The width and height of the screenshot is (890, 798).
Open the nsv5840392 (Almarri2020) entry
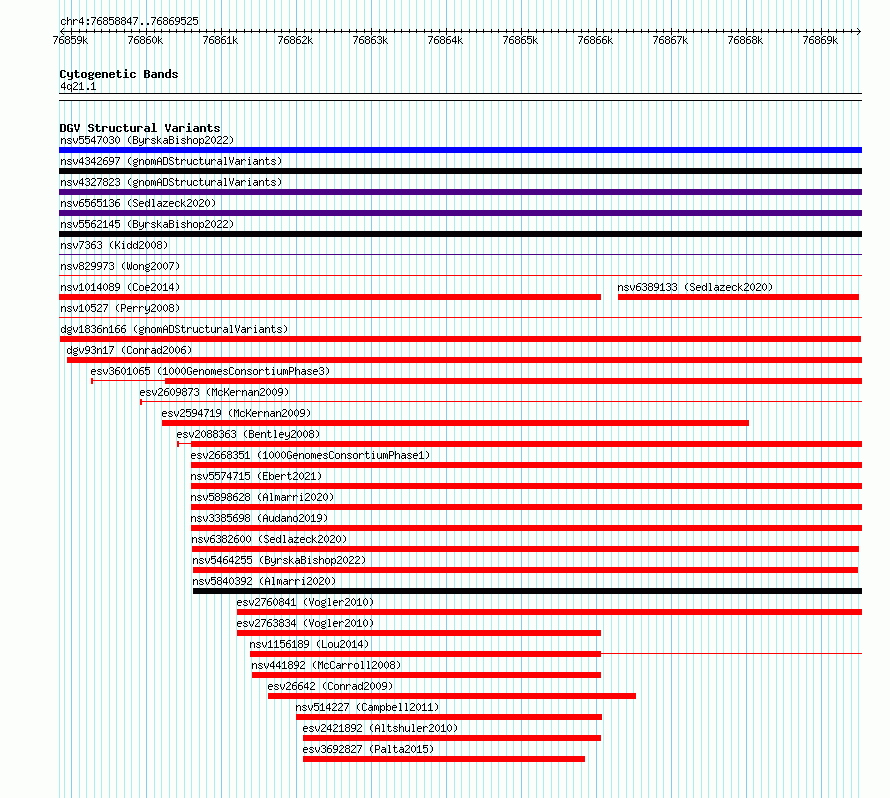click(x=265, y=581)
